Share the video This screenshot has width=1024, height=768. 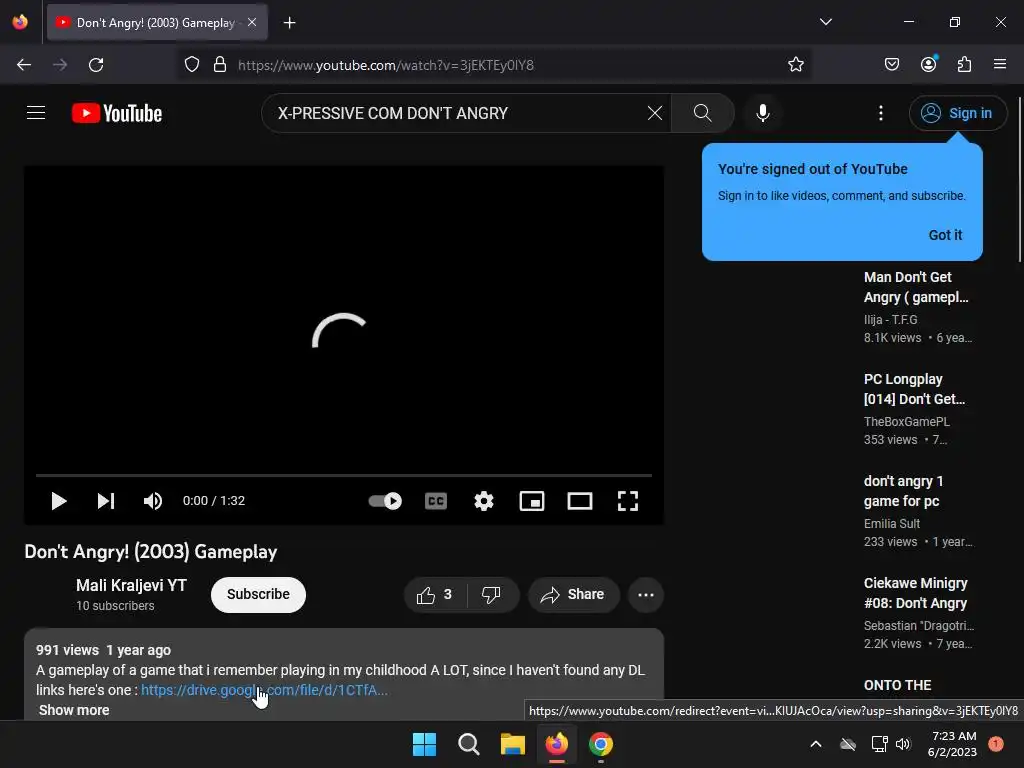tap(573, 594)
